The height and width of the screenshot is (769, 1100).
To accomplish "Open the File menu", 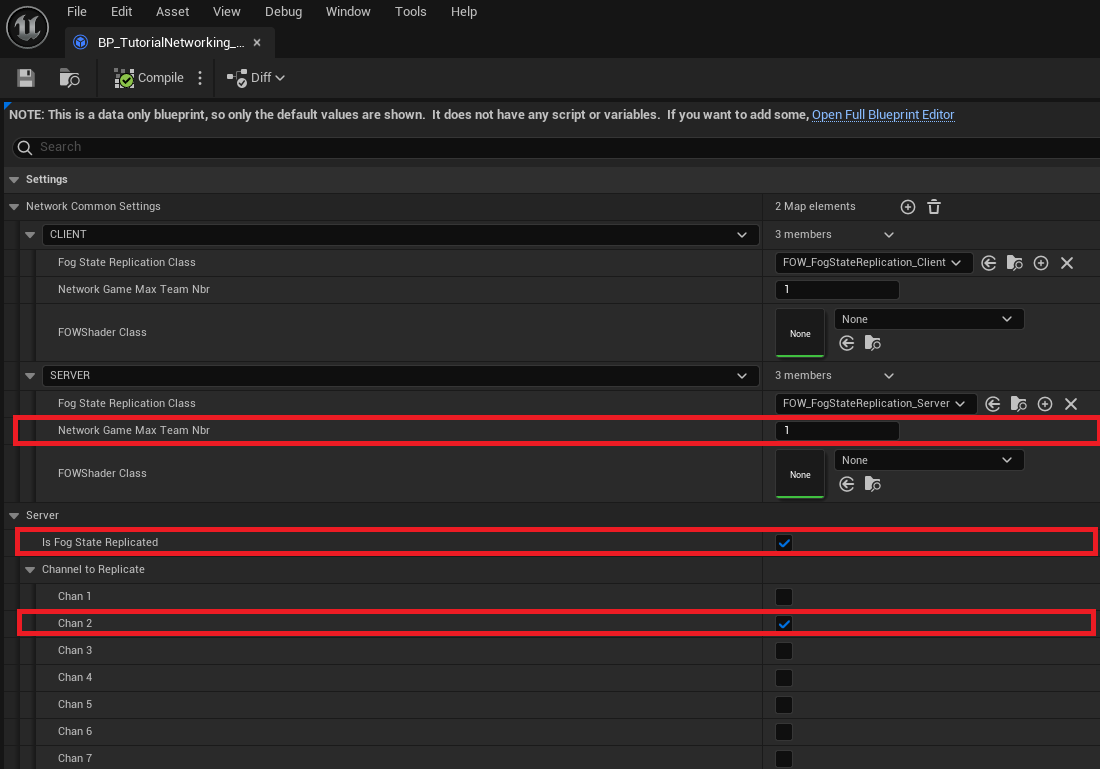I will 76,12.
